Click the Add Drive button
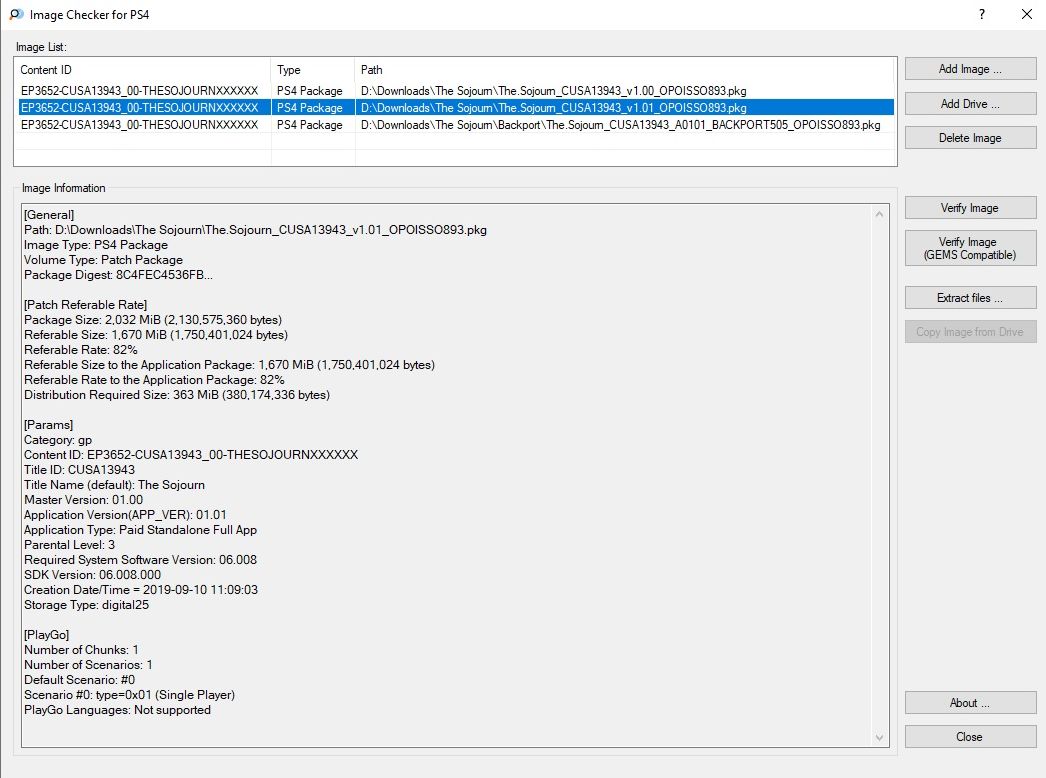This screenshot has height=778, width=1046. pyautogui.click(x=970, y=104)
